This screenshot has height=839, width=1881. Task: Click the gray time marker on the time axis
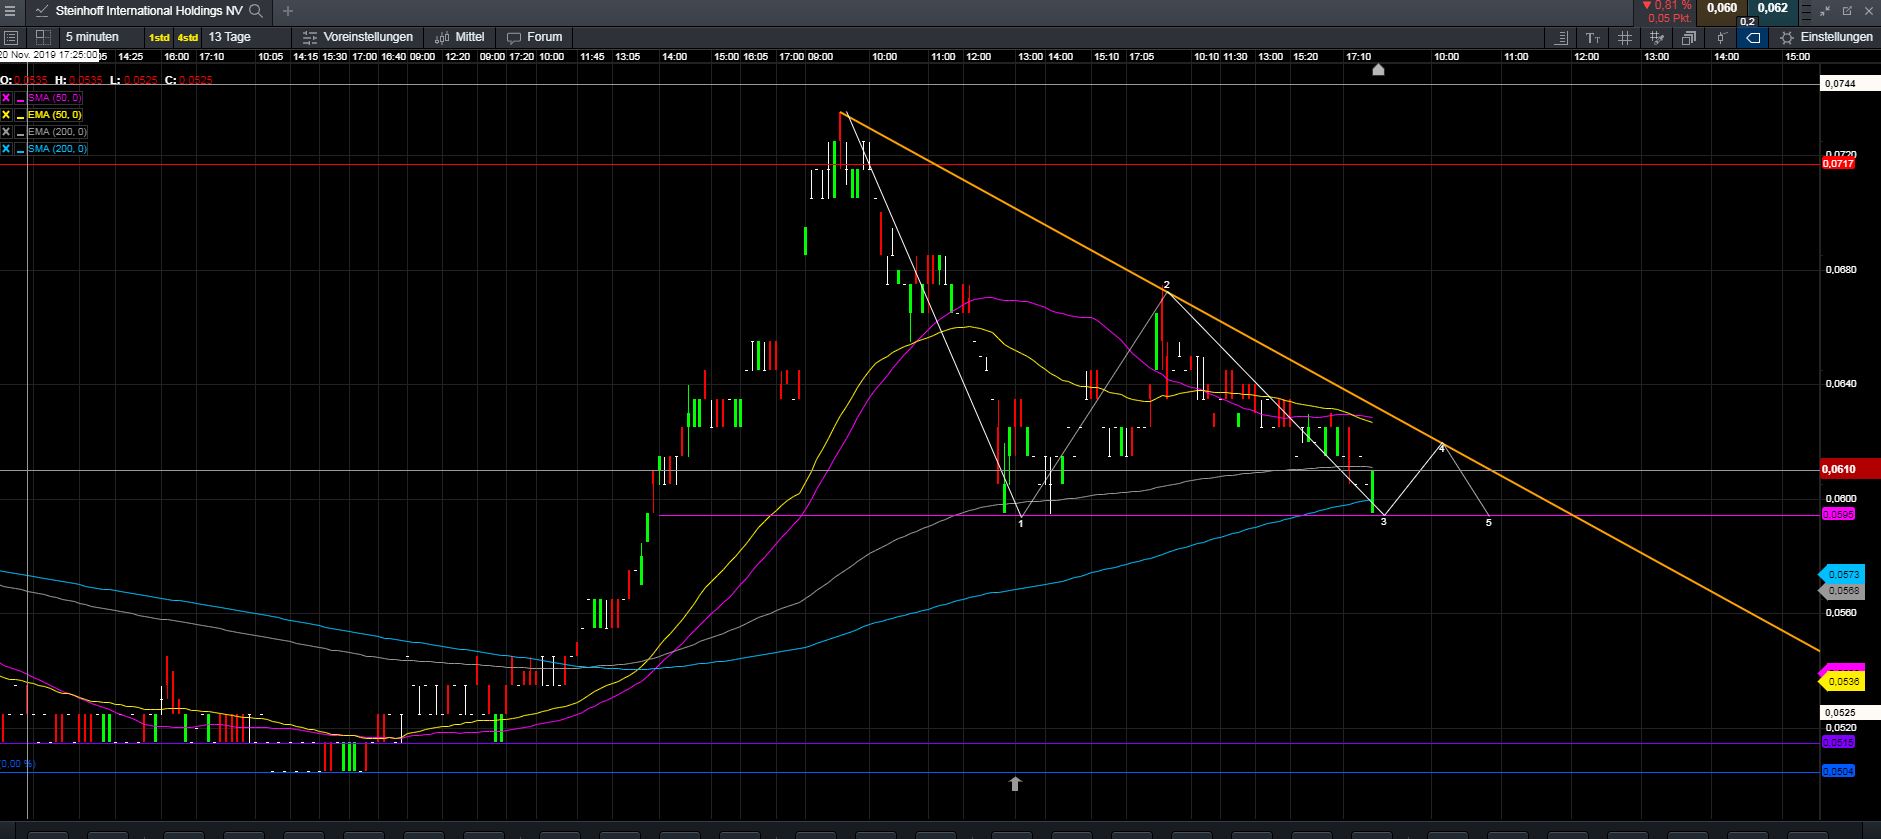[1378, 69]
